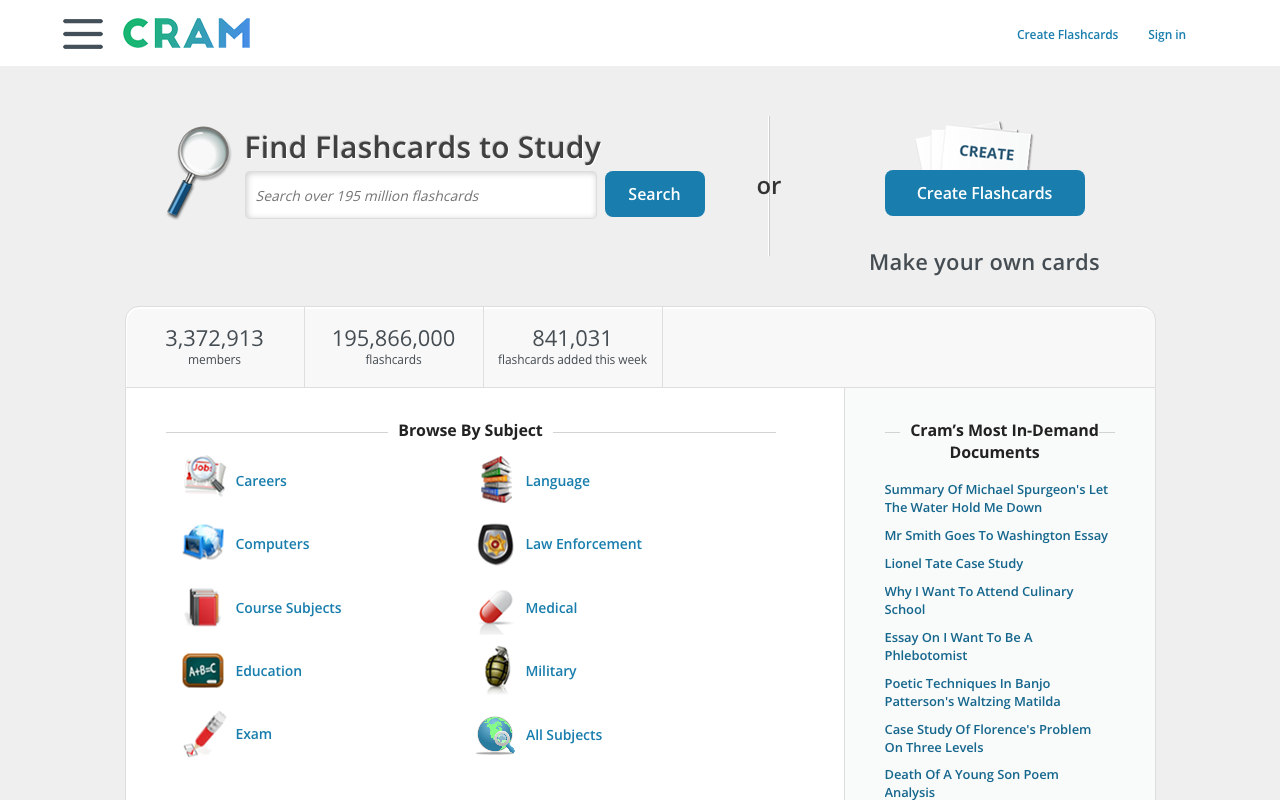Screen dimensions: 1280x800
Task: Click the Cram logo
Action: pos(186,33)
